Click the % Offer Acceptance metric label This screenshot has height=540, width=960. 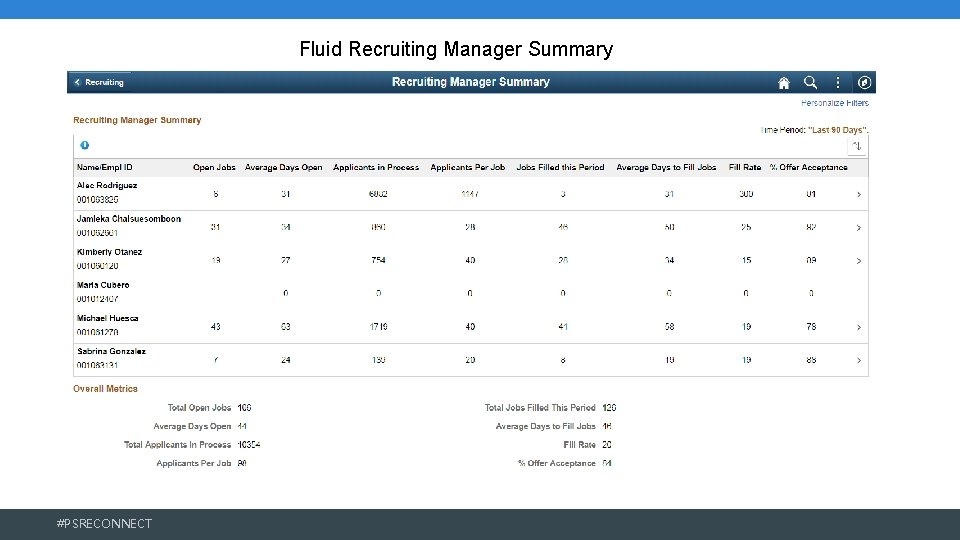point(557,463)
